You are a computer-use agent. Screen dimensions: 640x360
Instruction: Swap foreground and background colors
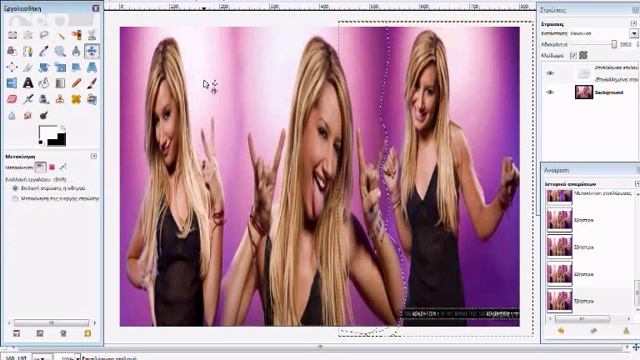click(63, 128)
